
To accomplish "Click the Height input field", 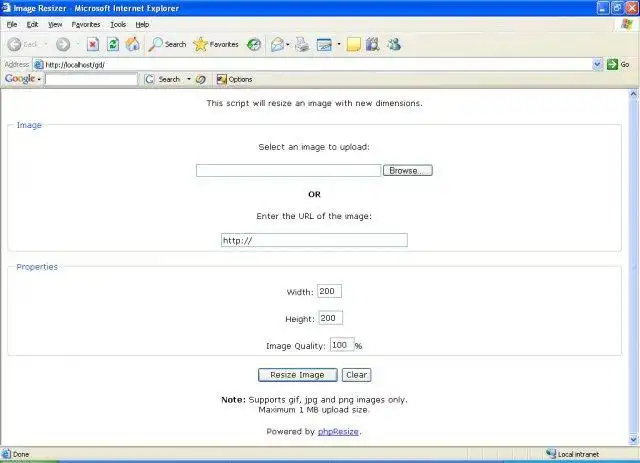I will 331,318.
